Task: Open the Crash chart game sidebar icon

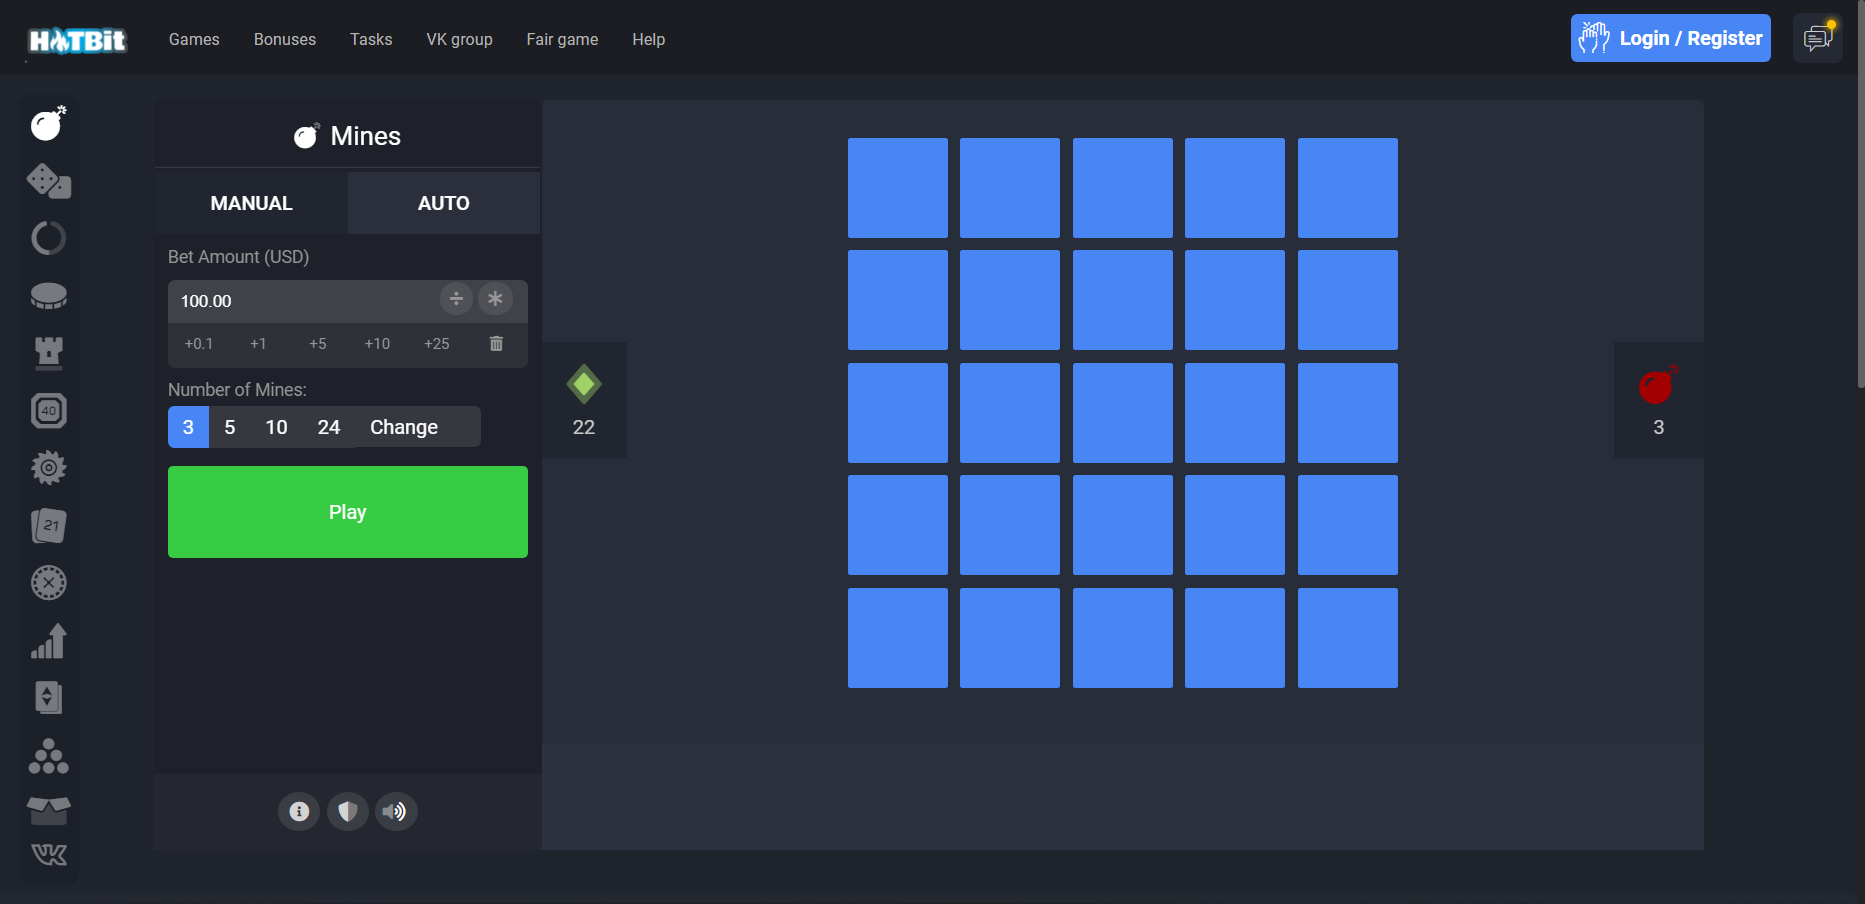Action: [48, 640]
